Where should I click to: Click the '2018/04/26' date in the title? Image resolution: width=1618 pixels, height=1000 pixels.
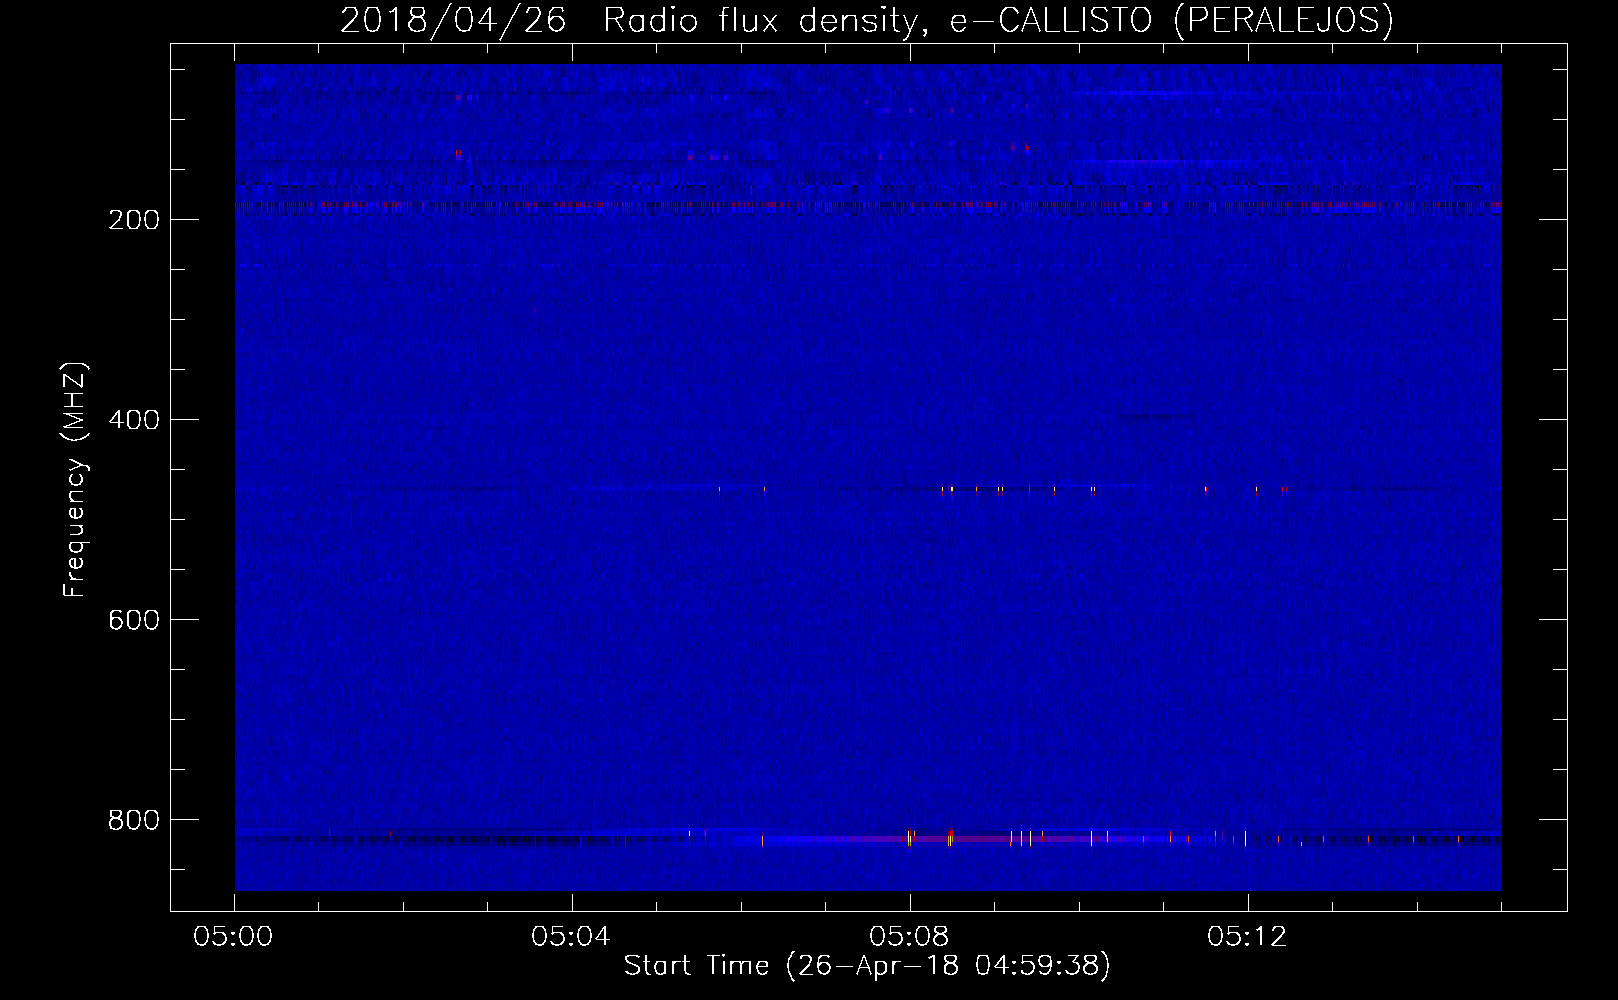(x=453, y=21)
